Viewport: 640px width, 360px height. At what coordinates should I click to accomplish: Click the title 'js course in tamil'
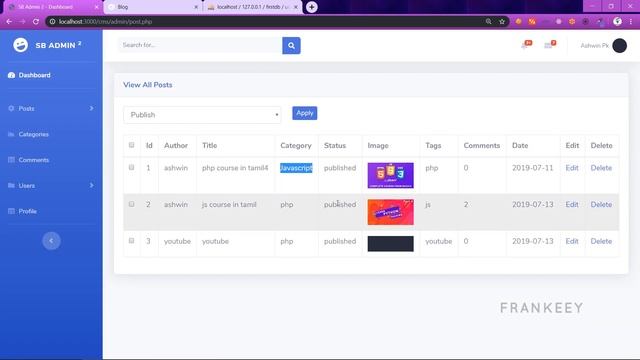click(229, 204)
